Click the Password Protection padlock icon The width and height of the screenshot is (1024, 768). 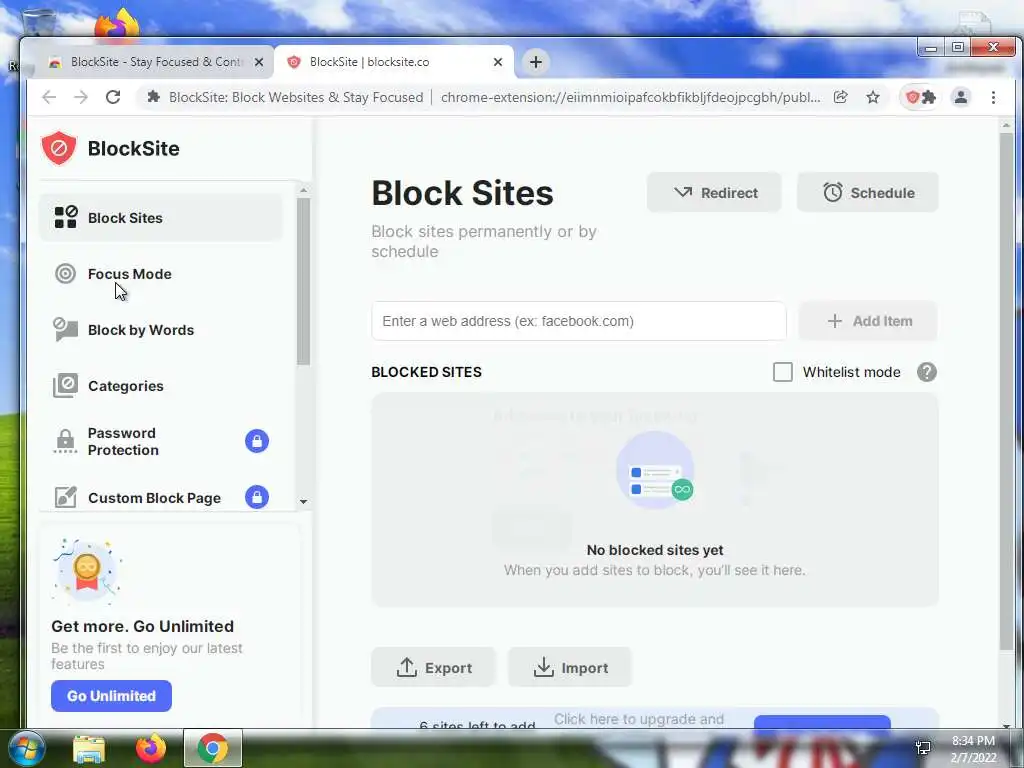point(65,441)
